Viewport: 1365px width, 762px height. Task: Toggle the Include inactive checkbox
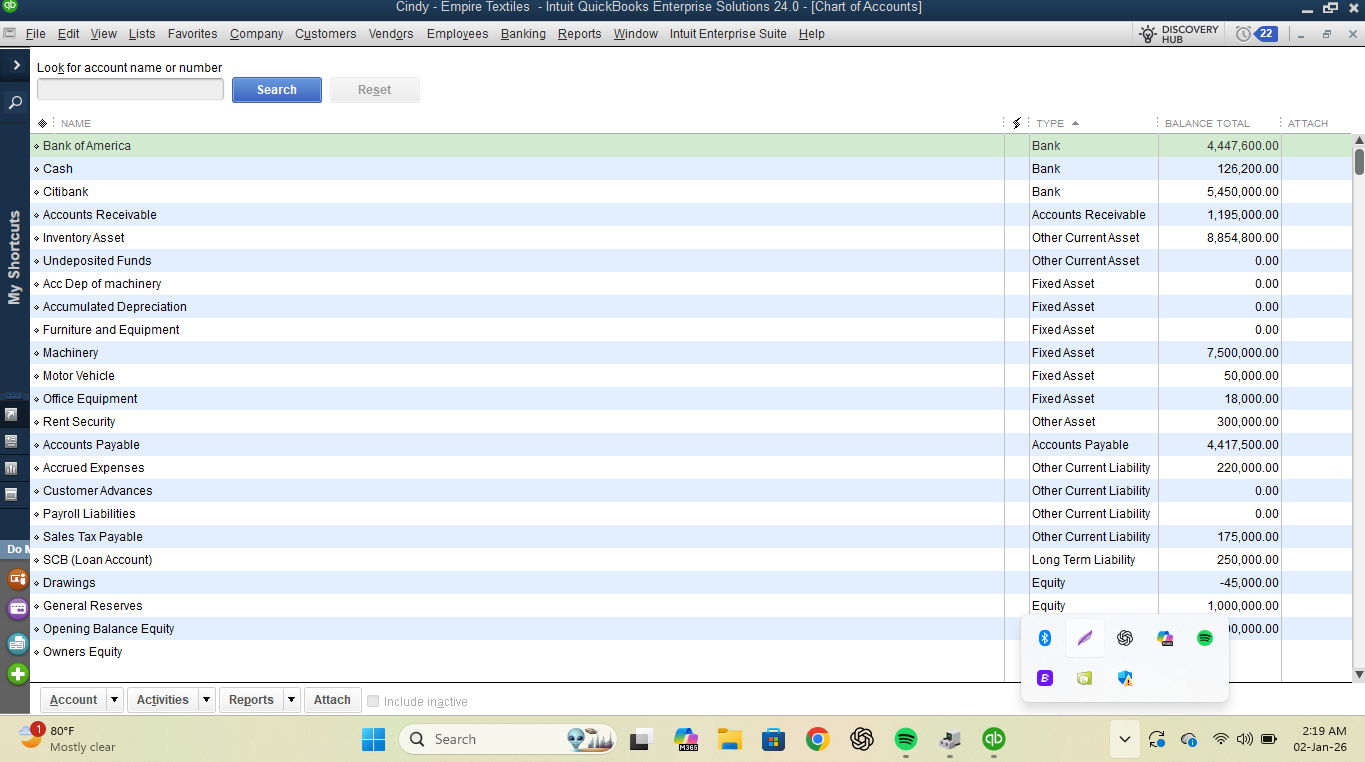click(x=373, y=701)
